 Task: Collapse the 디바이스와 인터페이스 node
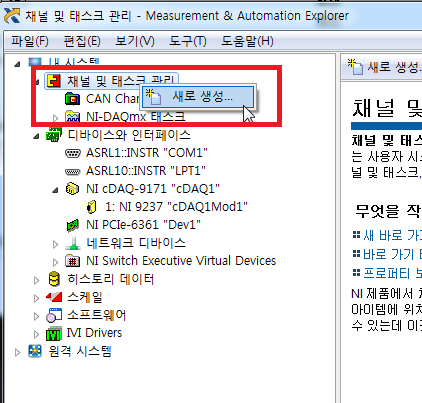point(36,136)
